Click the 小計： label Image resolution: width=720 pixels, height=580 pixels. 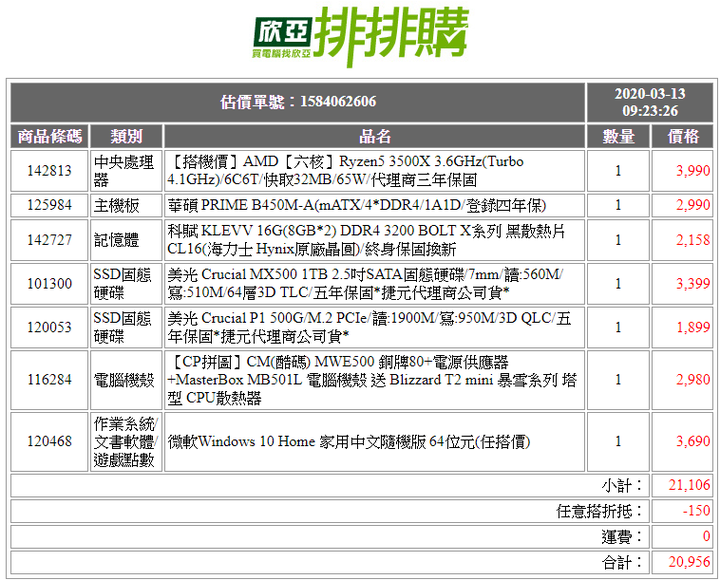(623, 485)
